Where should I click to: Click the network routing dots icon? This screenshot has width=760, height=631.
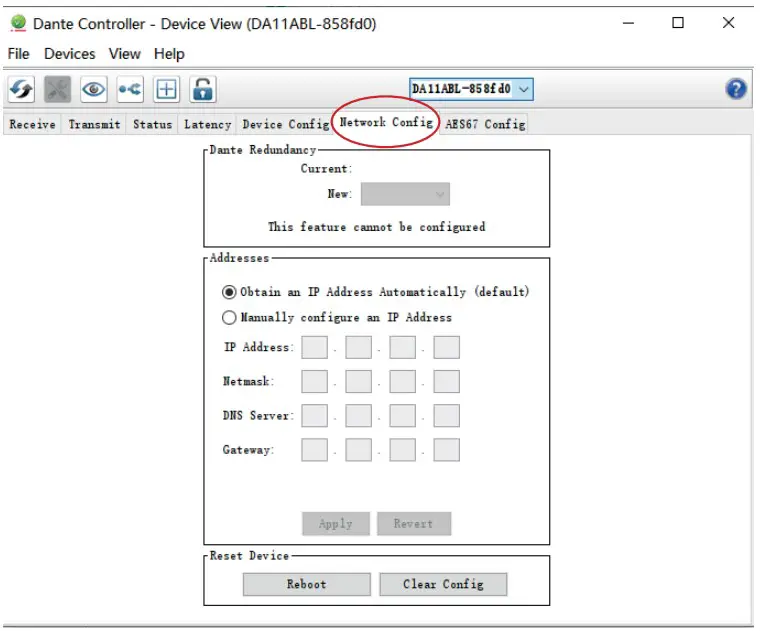tap(130, 89)
